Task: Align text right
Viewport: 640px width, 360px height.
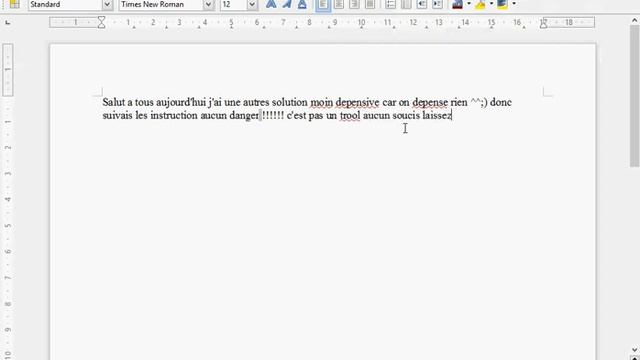Action: click(x=354, y=4)
